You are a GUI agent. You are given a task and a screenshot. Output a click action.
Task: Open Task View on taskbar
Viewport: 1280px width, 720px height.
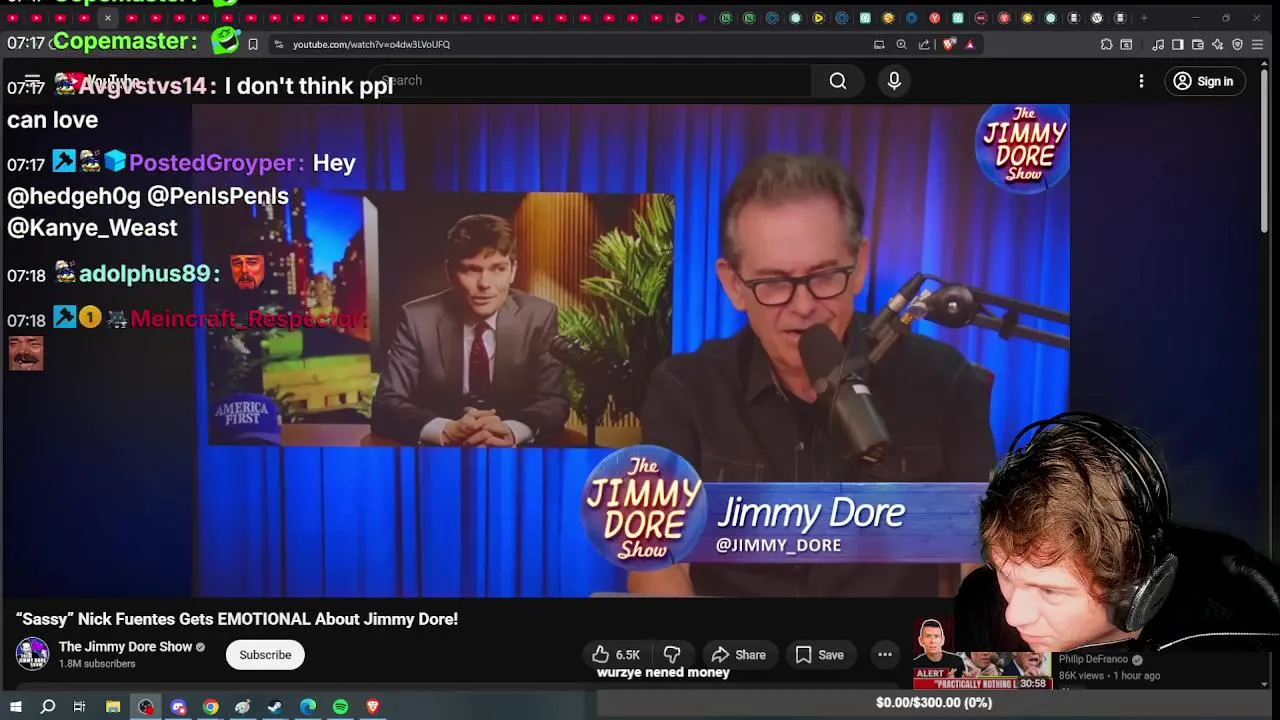coord(79,707)
